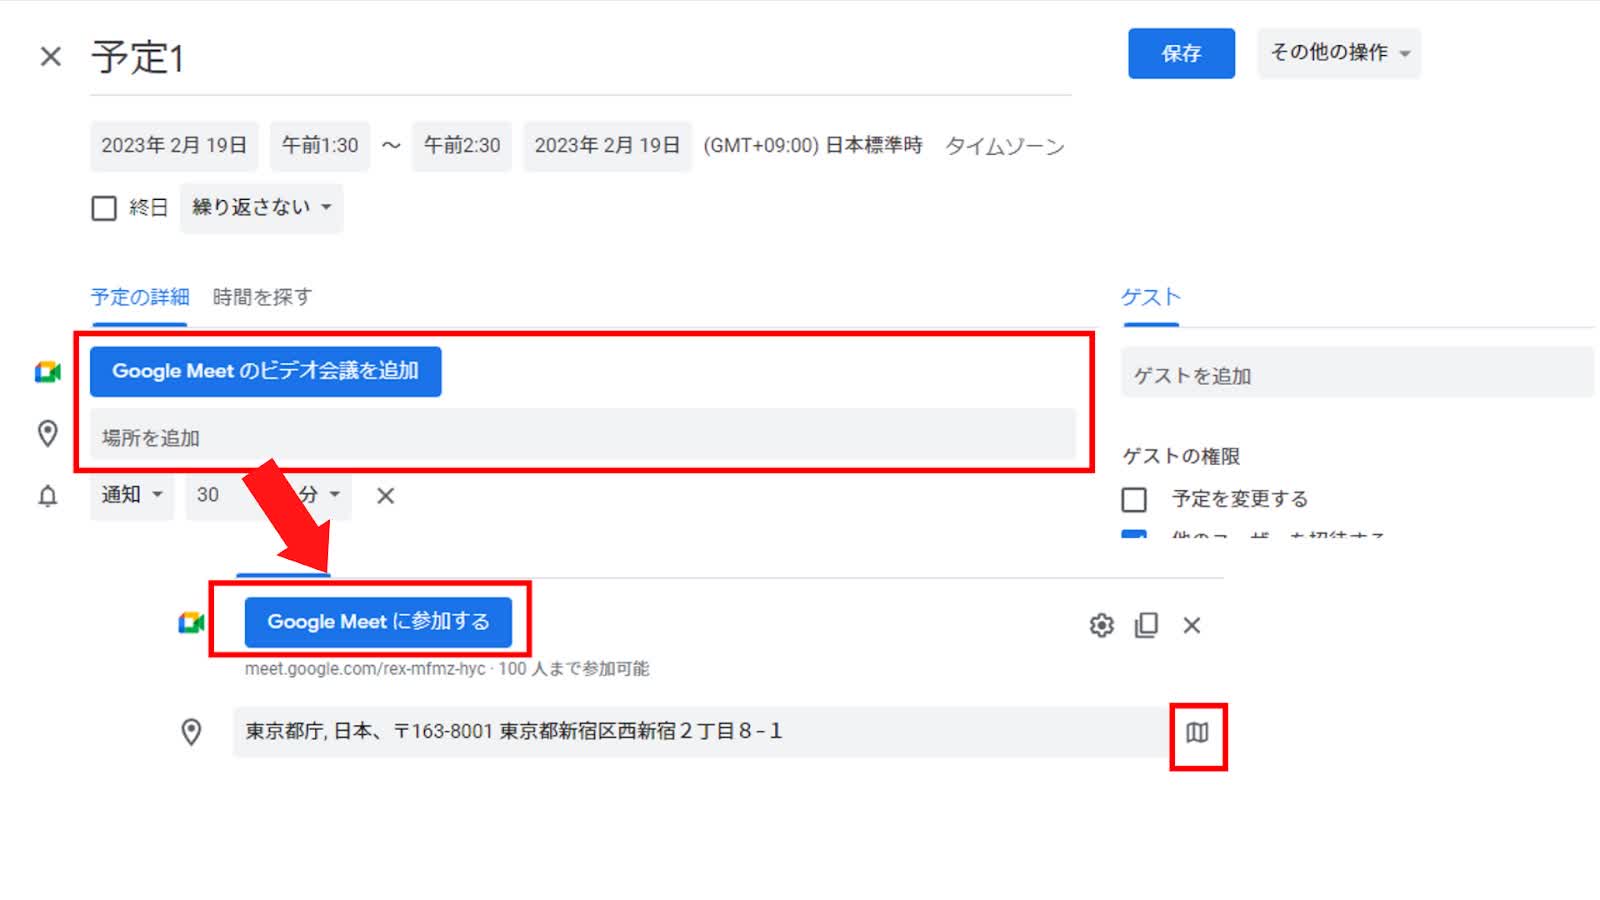Click the (GMT+09:00) 日本標準時 text

[x=812, y=146]
